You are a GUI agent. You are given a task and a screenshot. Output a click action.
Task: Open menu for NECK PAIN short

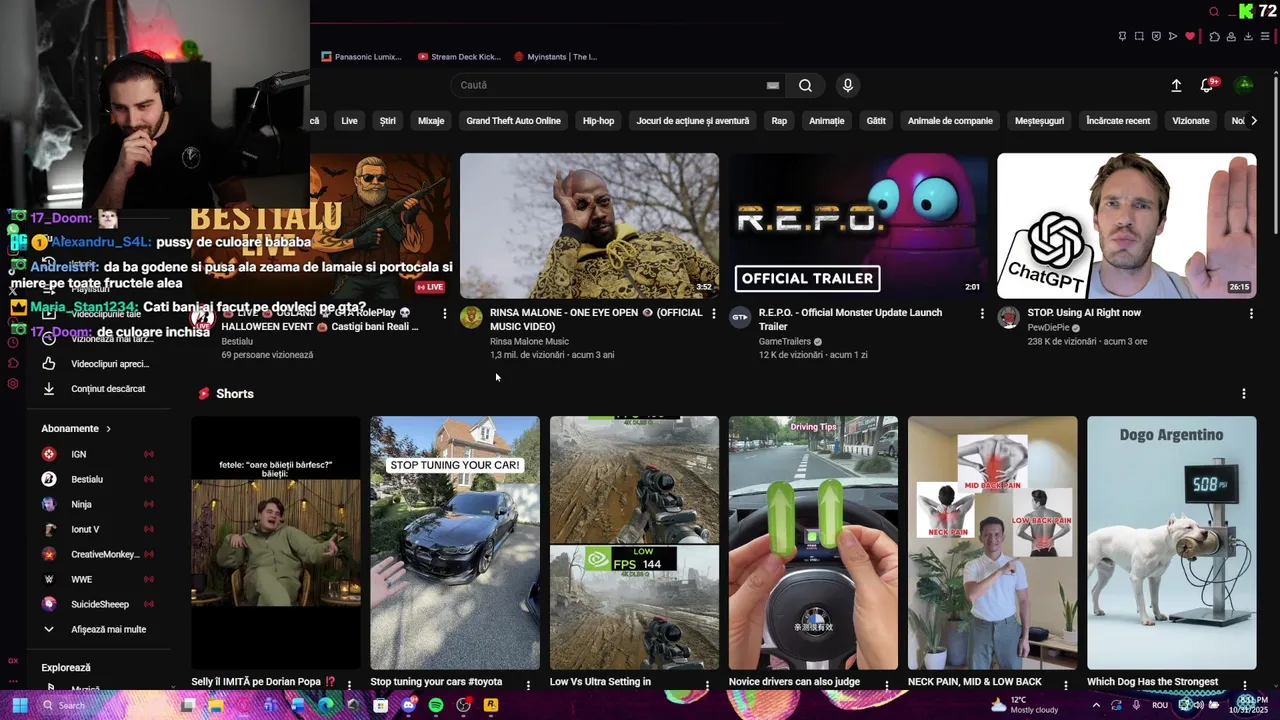(x=1065, y=685)
